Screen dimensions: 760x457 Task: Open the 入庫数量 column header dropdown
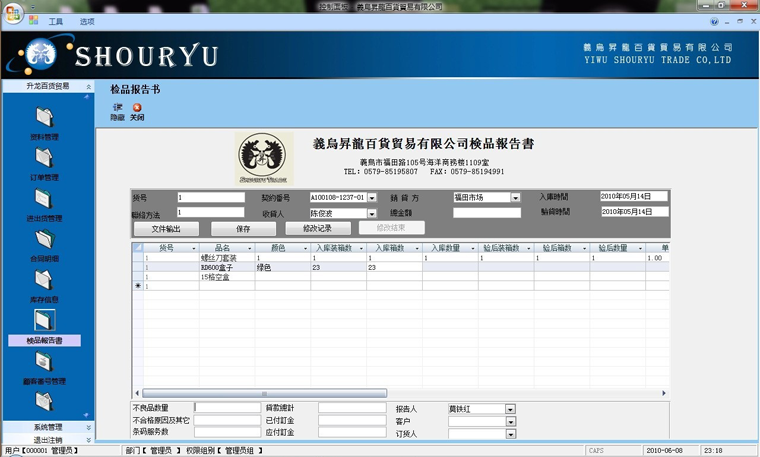pyautogui.click(x=473, y=248)
